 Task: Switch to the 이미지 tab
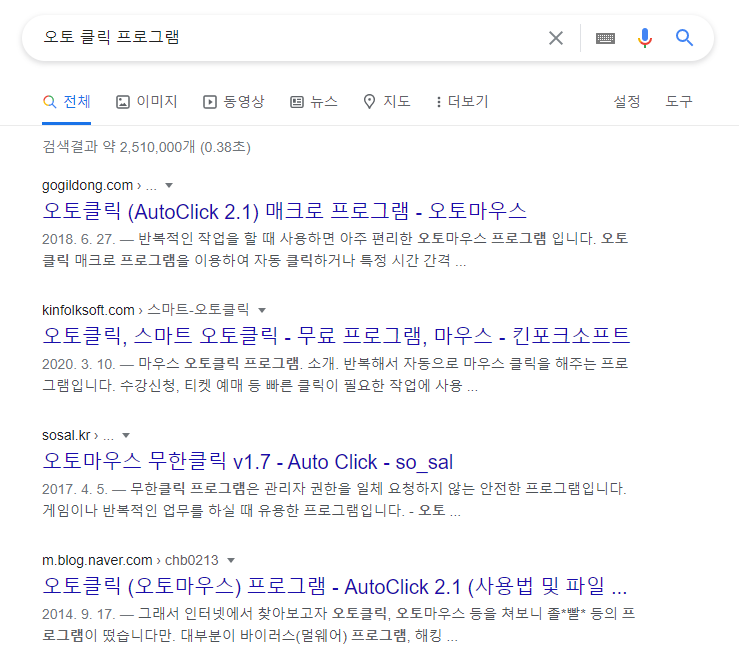tap(147, 102)
